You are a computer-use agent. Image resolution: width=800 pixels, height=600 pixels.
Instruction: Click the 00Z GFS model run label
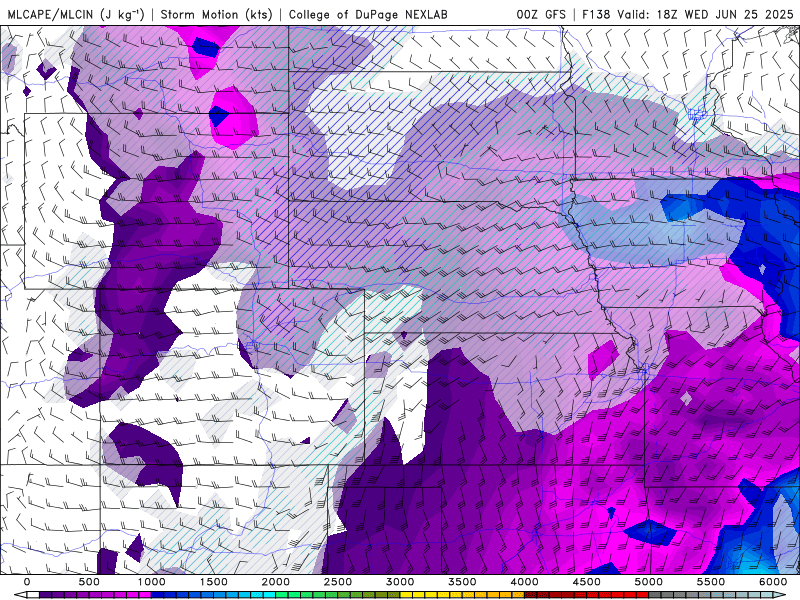coord(541,14)
